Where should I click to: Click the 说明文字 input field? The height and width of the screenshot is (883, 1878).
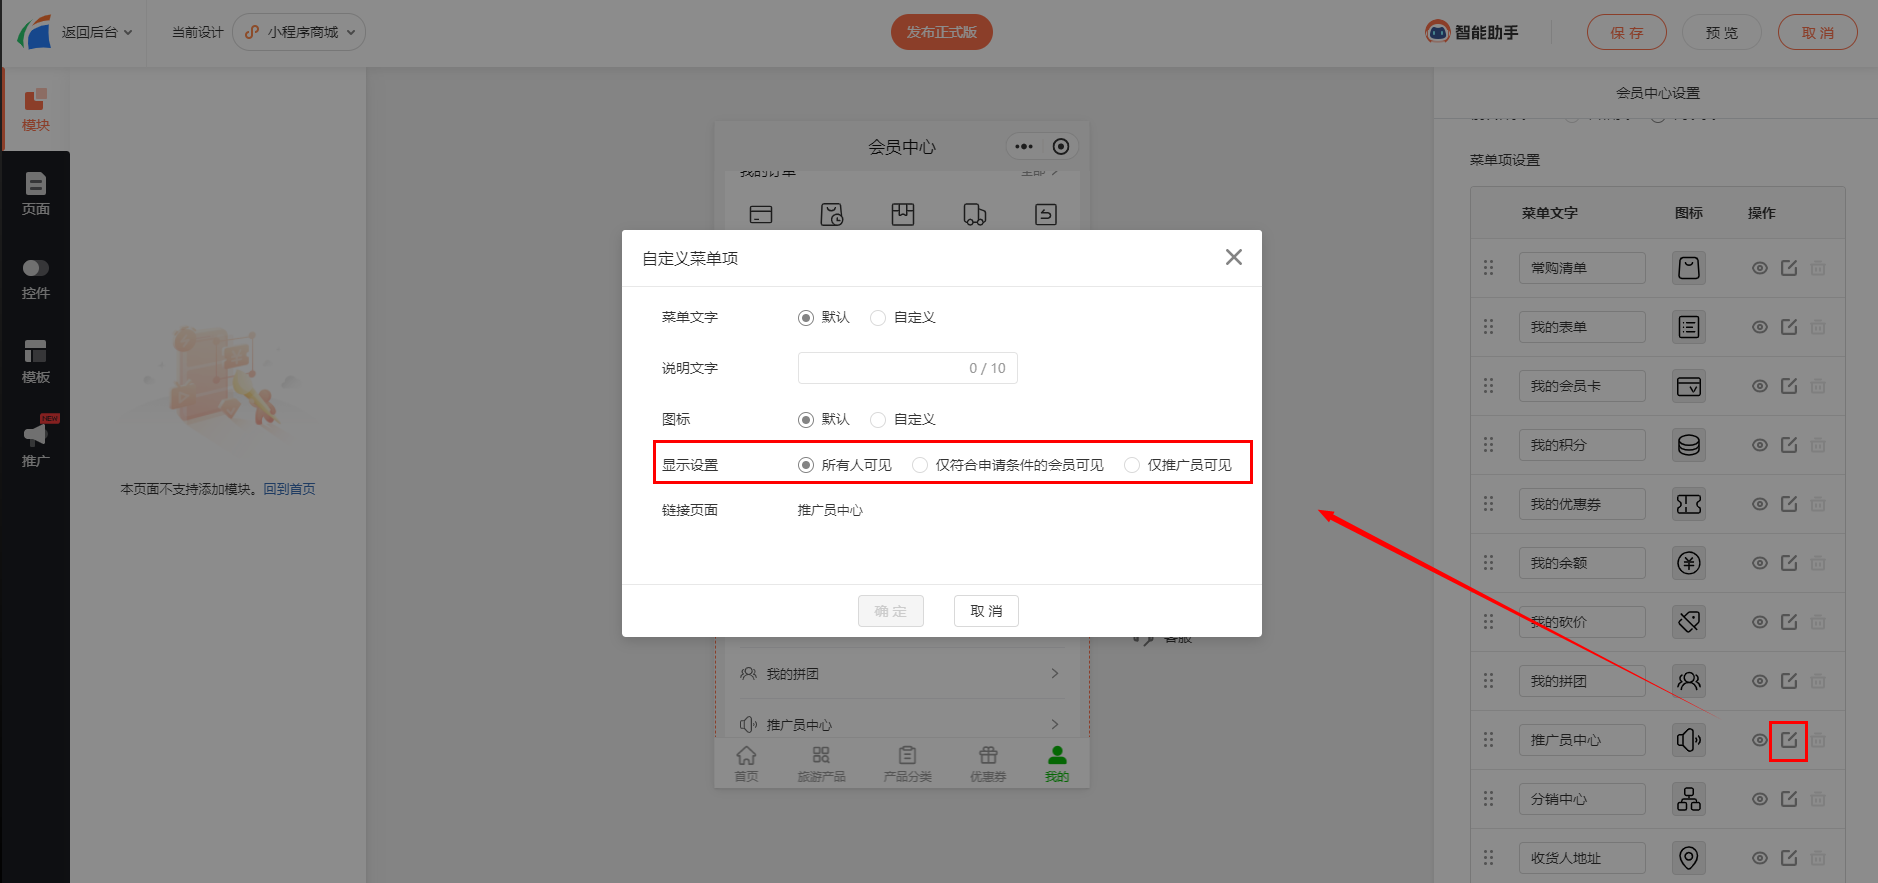[880, 368]
